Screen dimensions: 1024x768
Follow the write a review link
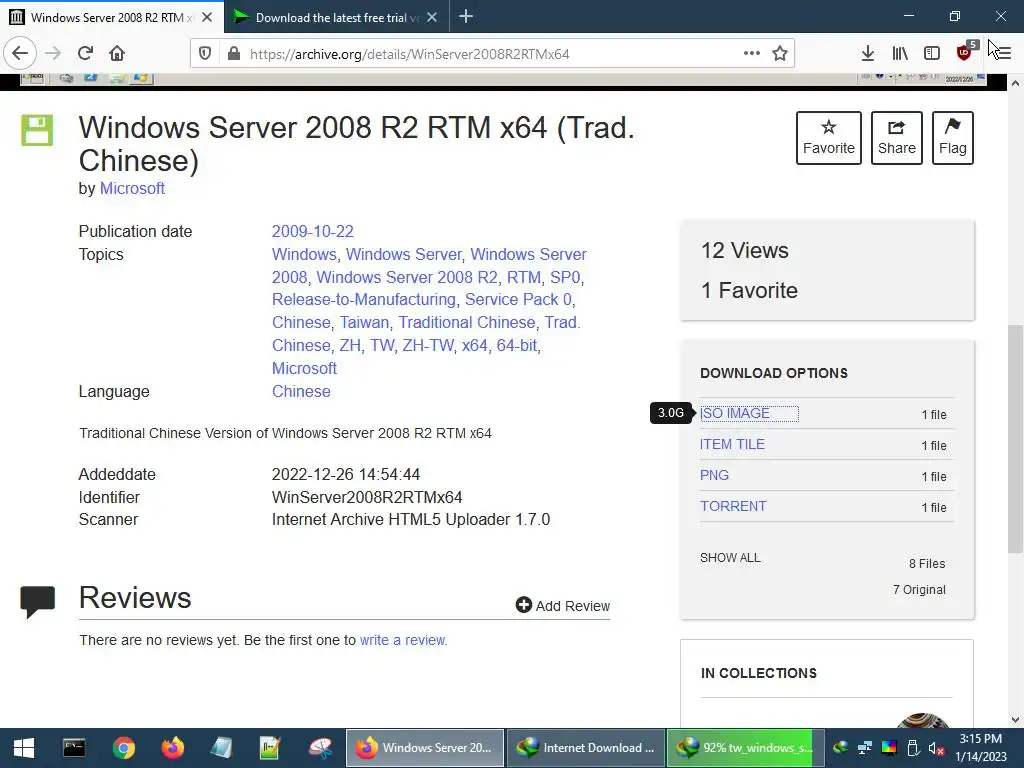(x=402, y=640)
